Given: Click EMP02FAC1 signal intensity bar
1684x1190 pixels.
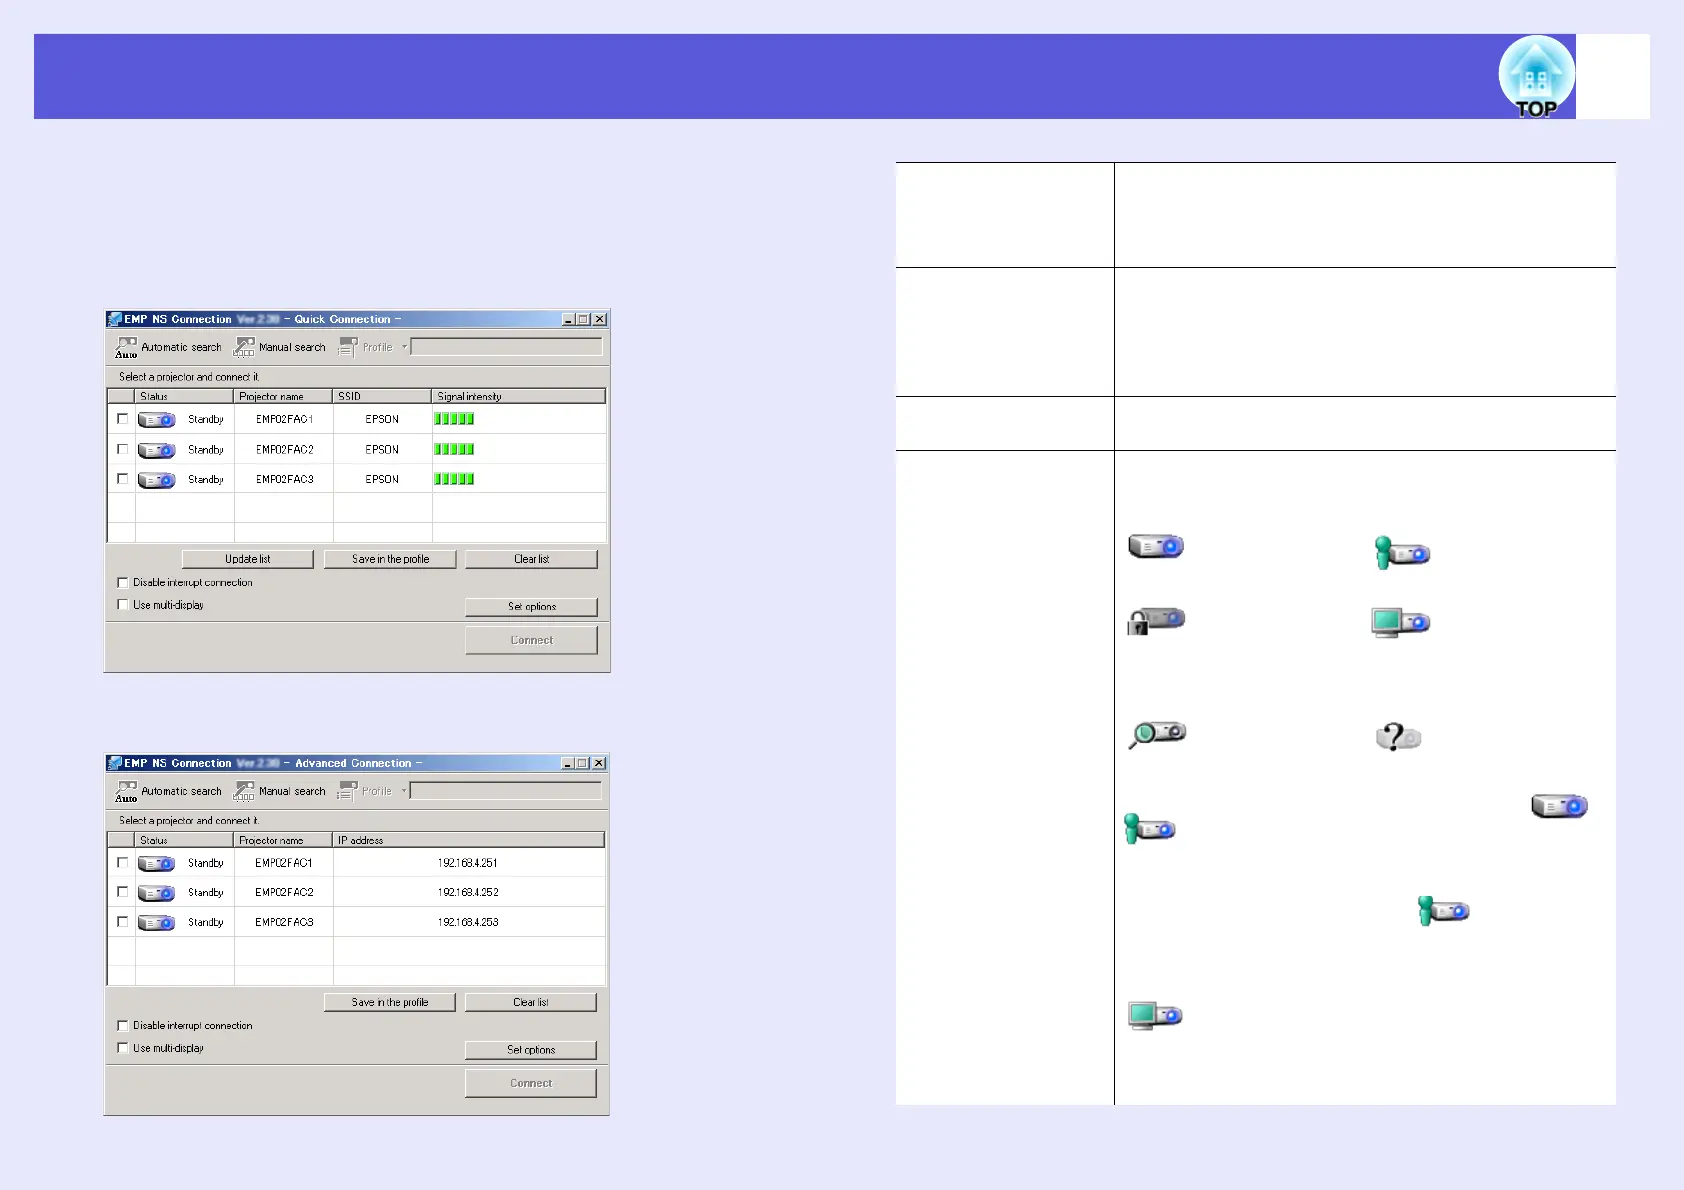Looking at the screenshot, I should click(454, 419).
